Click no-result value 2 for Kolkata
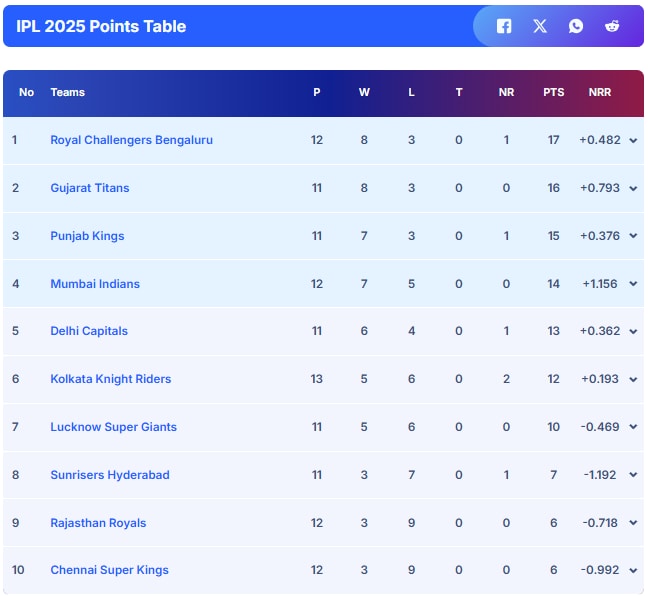 click(506, 379)
